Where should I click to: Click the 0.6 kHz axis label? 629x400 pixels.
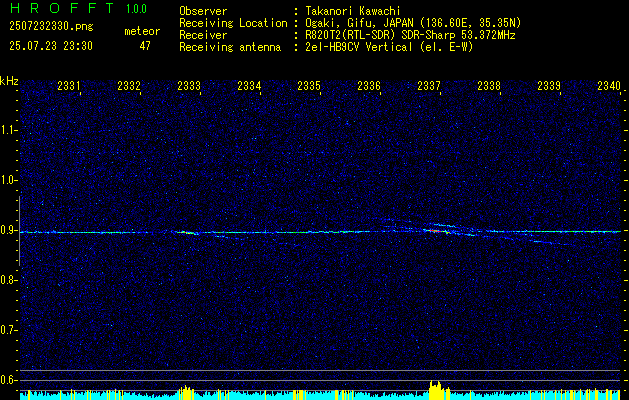click(9, 380)
